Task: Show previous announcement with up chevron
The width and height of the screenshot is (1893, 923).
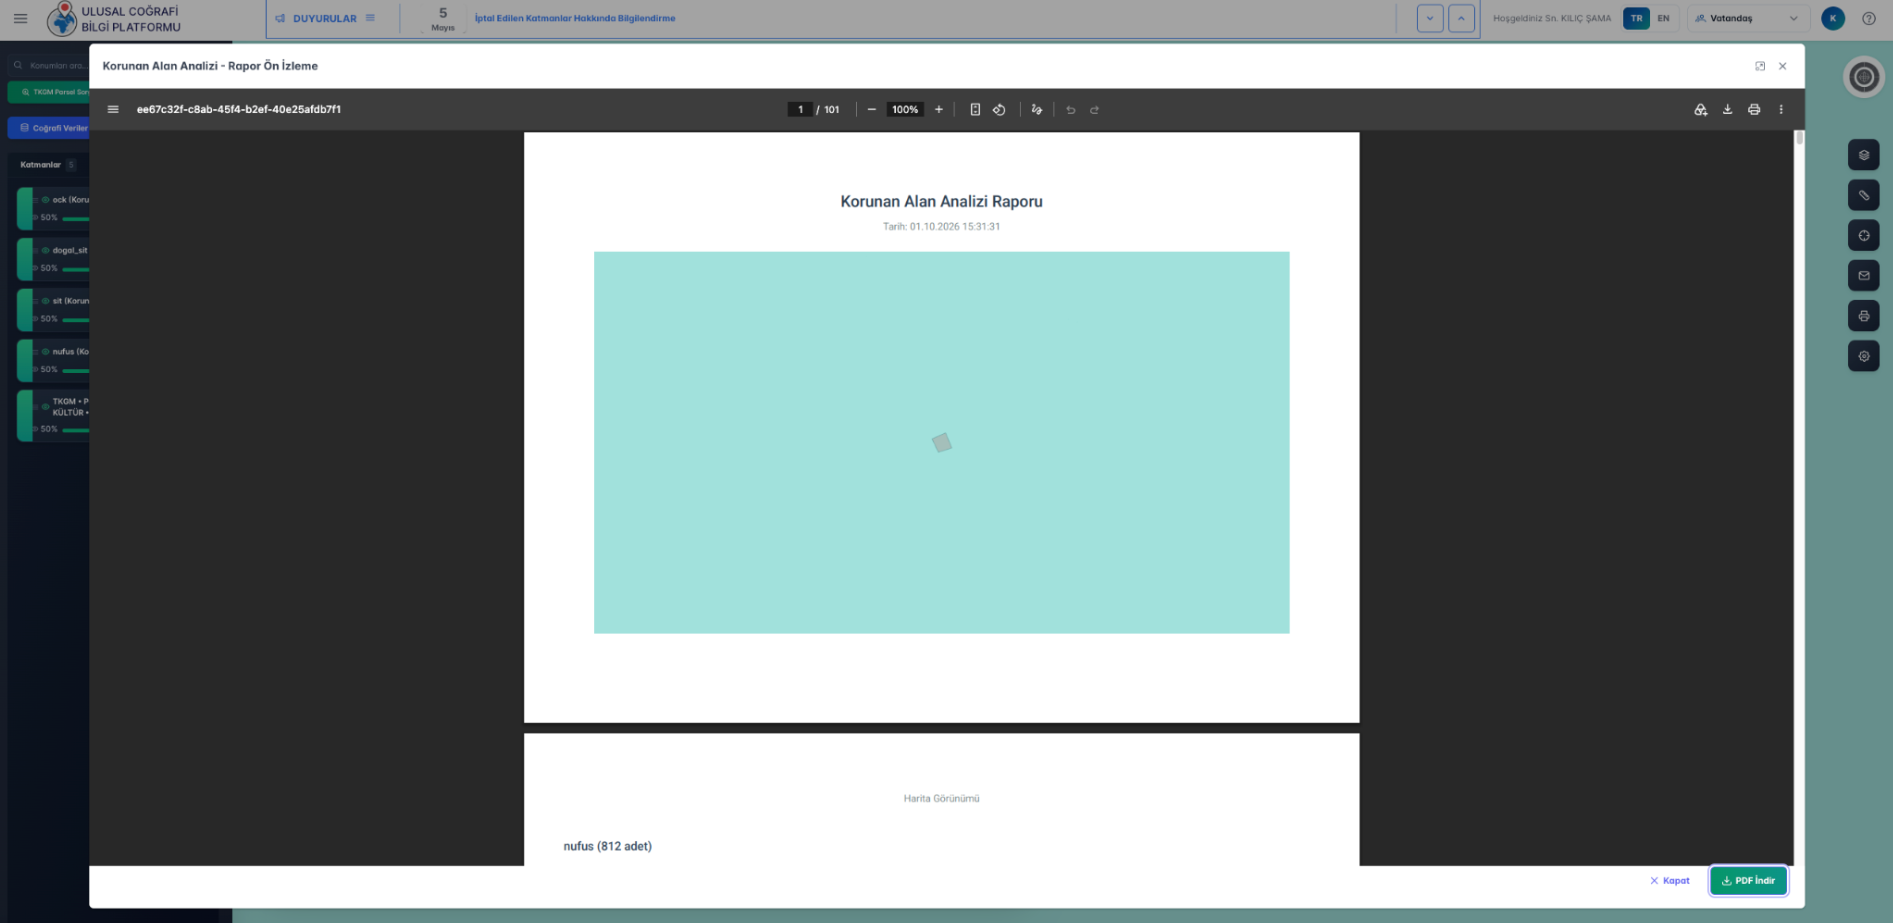Action: point(1461,18)
